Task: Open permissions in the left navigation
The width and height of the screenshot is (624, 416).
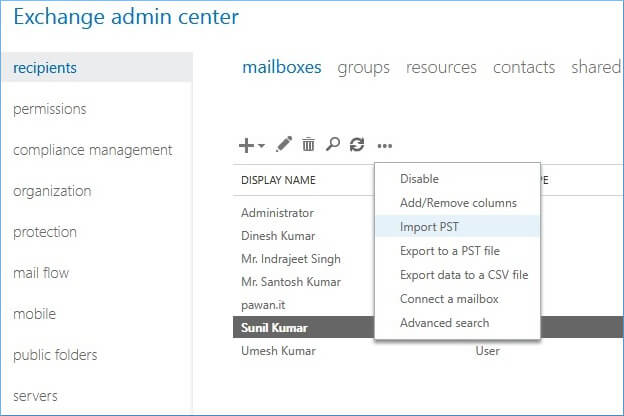Action: (x=50, y=109)
